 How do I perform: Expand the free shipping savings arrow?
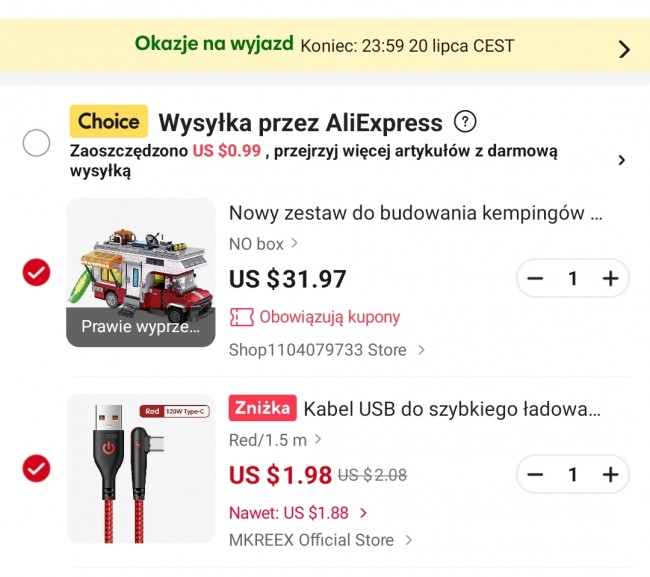coord(622,160)
